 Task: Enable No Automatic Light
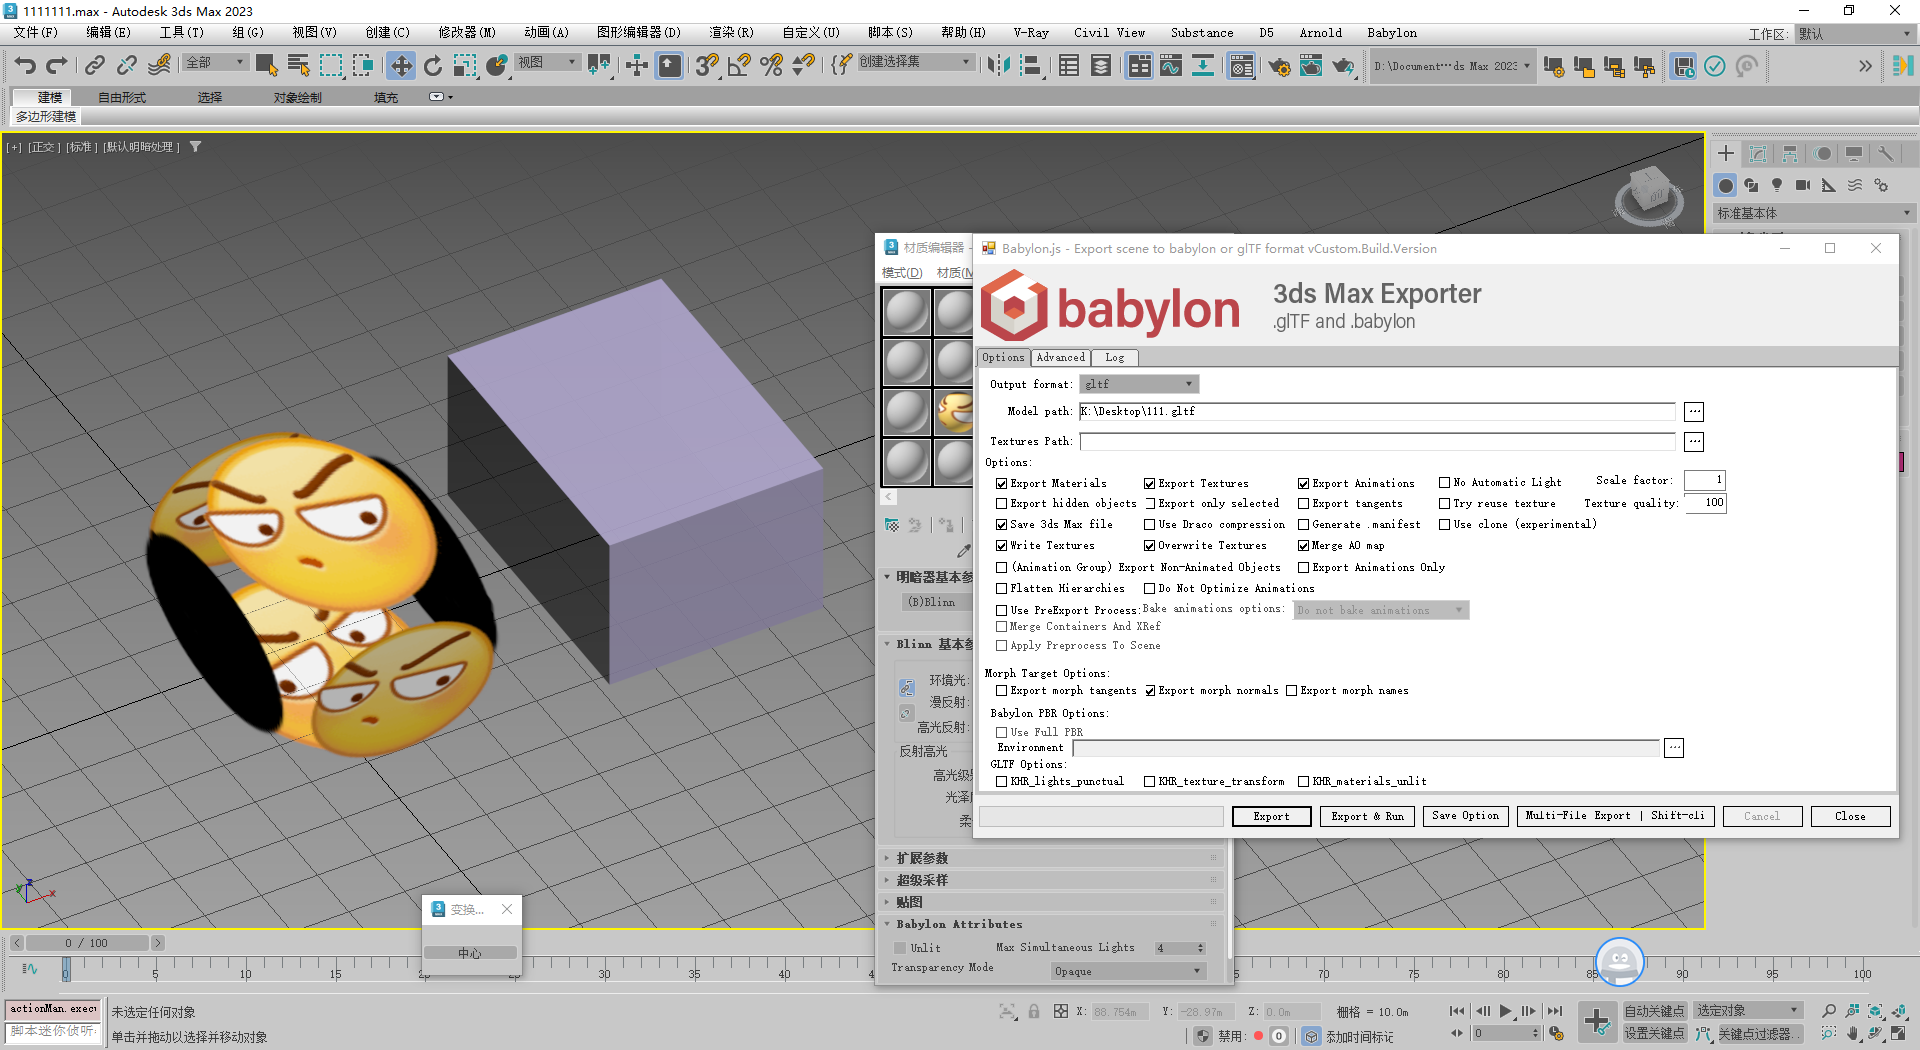[x=1444, y=483]
